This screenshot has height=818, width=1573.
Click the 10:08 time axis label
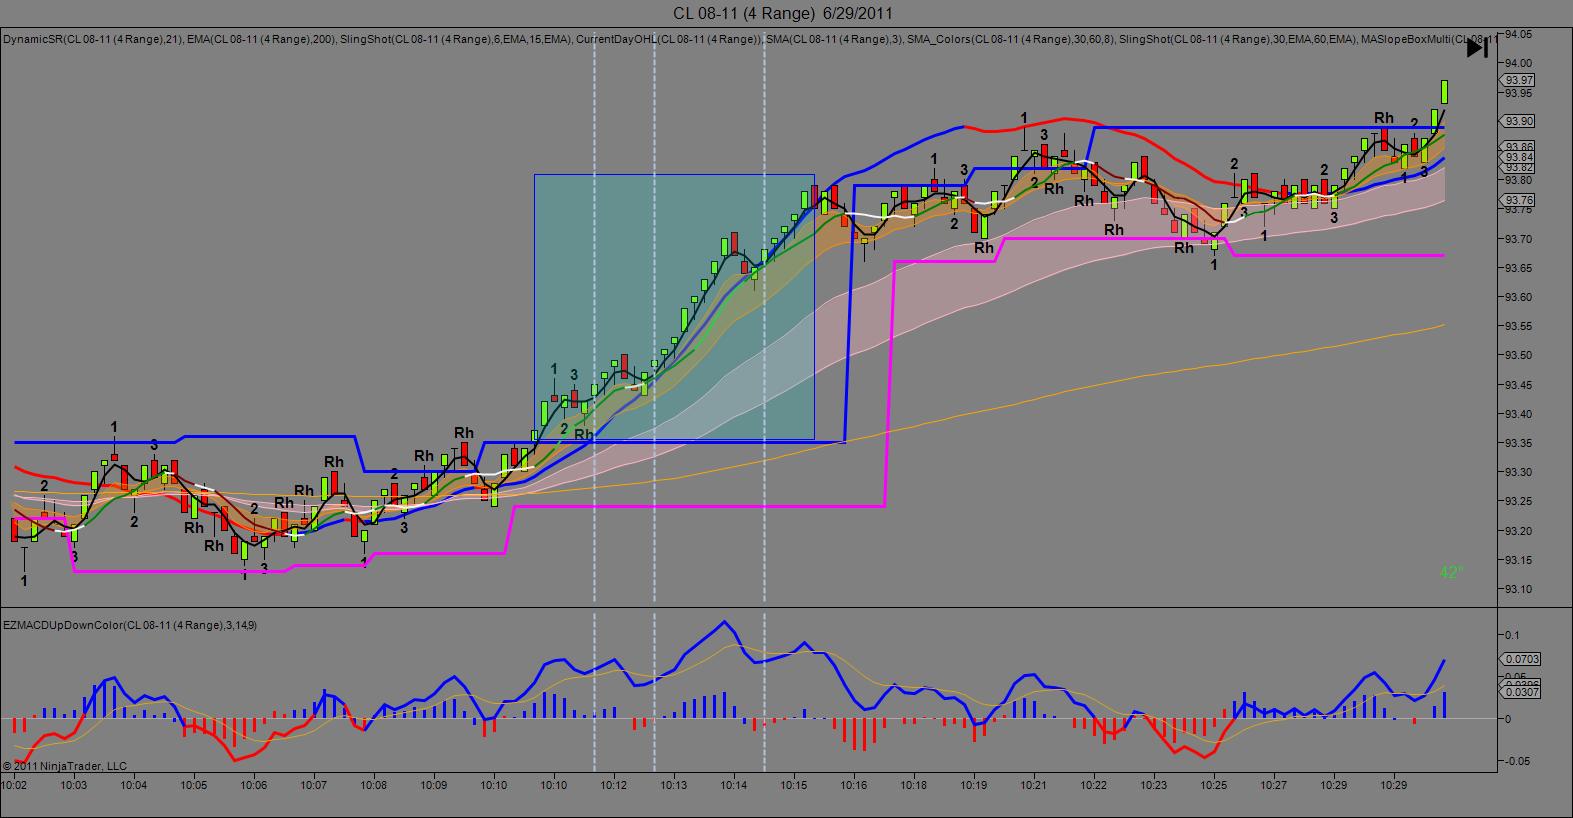coord(374,786)
